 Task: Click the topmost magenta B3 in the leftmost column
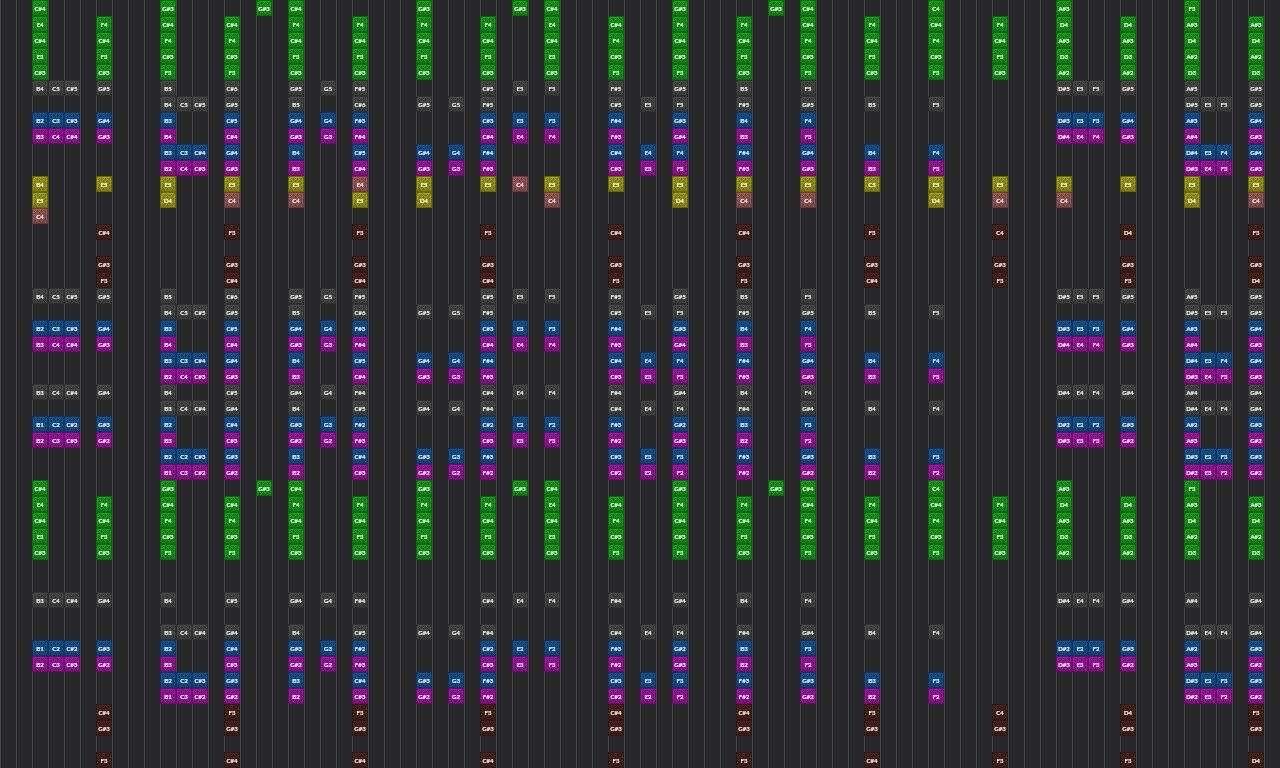(40, 136)
